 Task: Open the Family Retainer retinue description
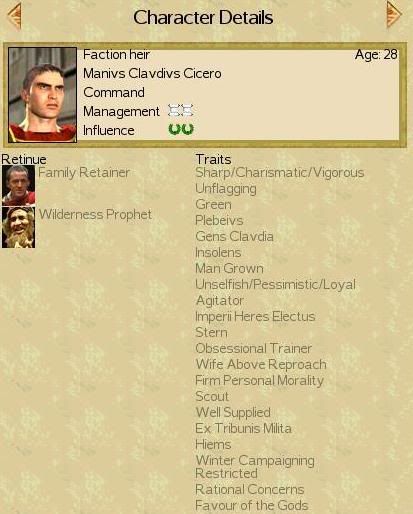click(84, 173)
